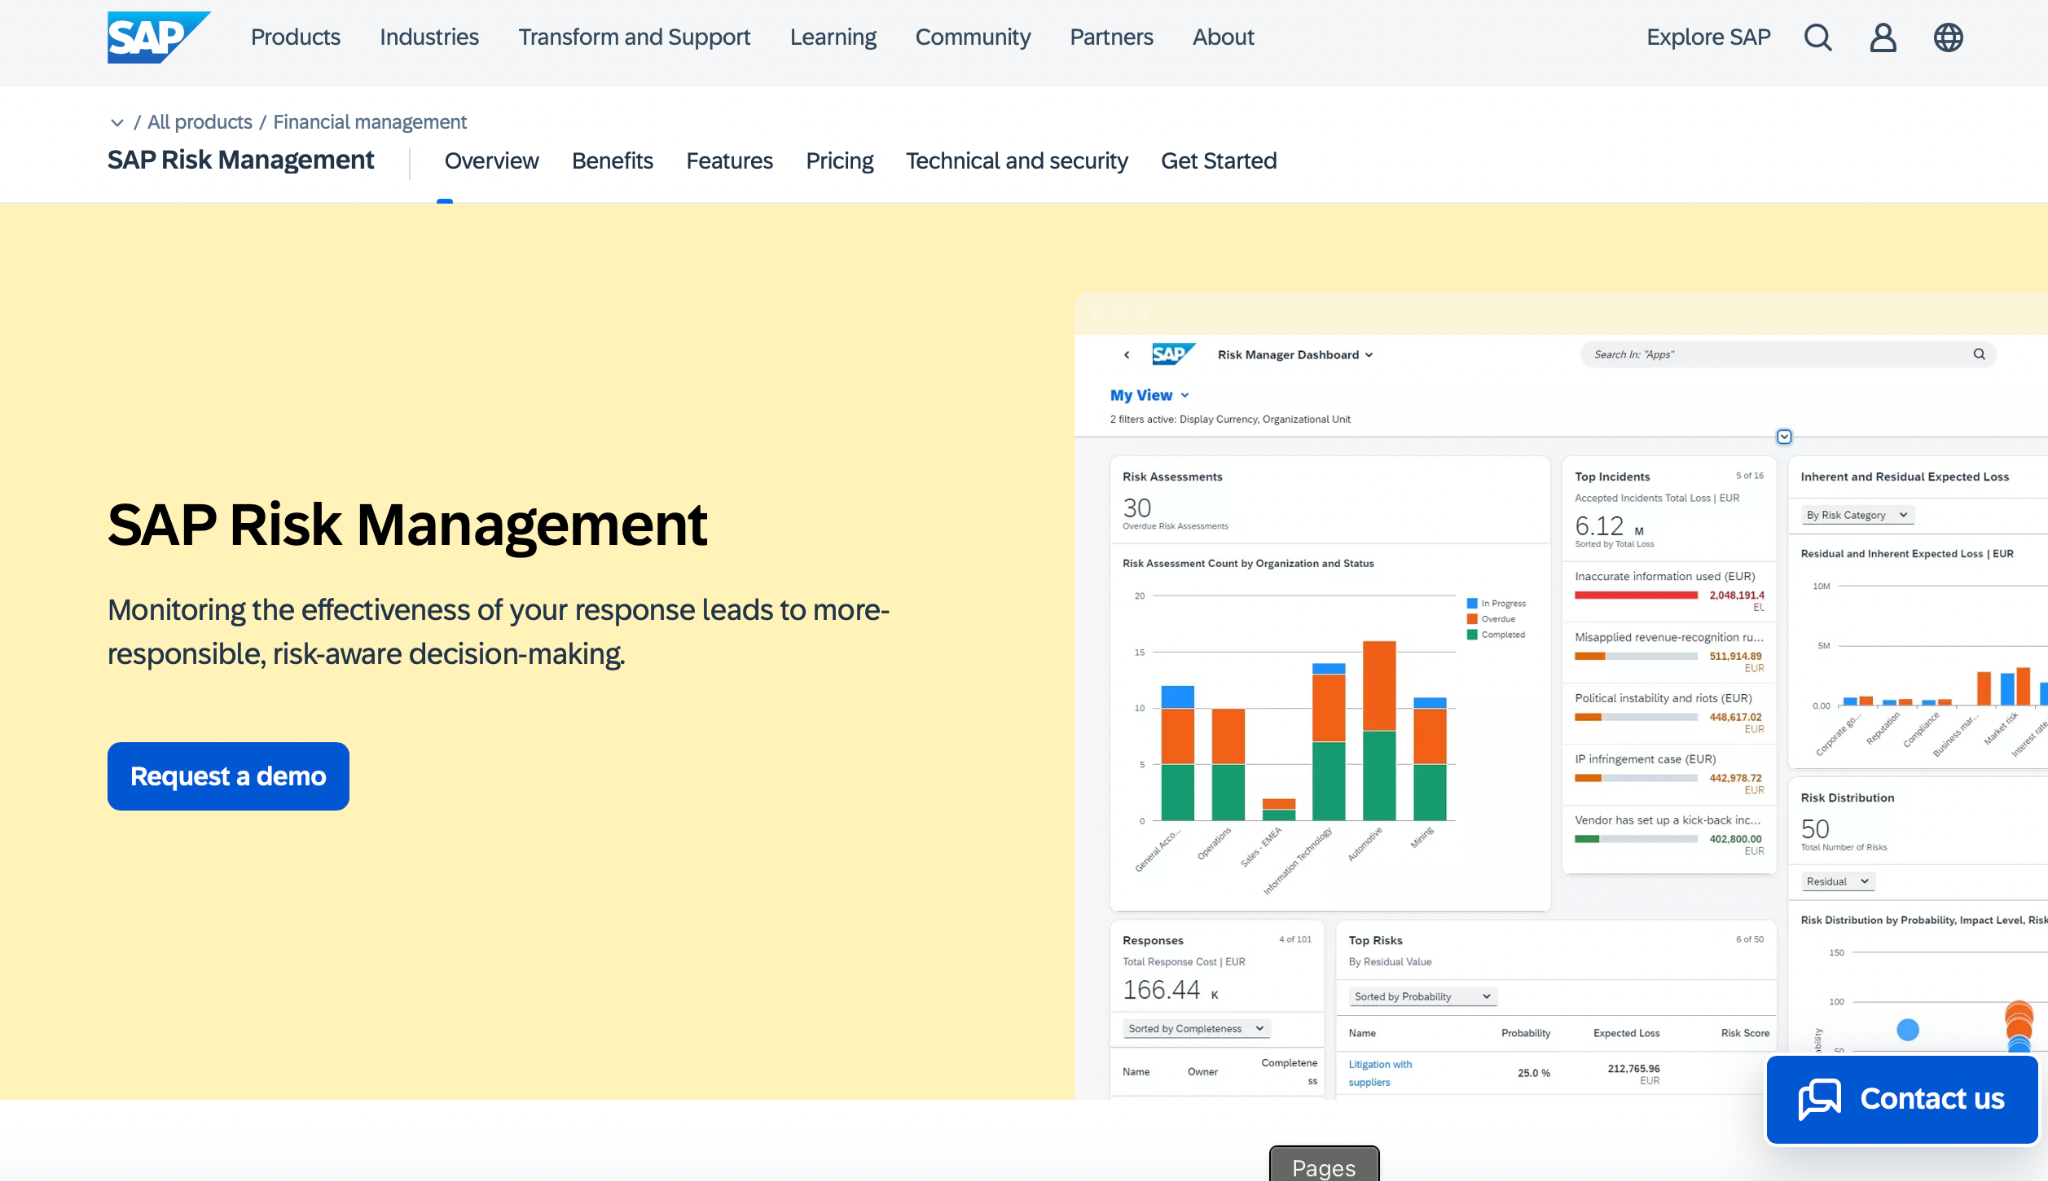Switch to the Pricing tab

(x=839, y=161)
